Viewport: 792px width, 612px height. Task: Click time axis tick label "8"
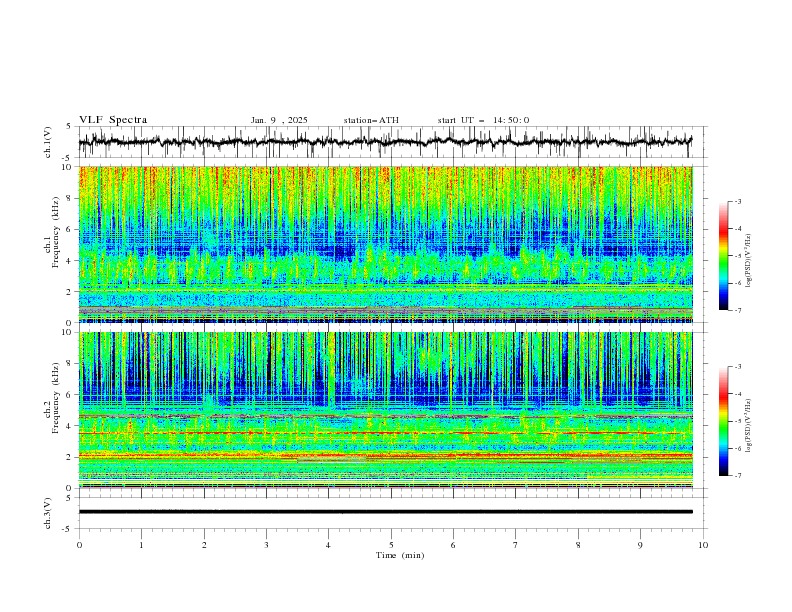(578, 545)
